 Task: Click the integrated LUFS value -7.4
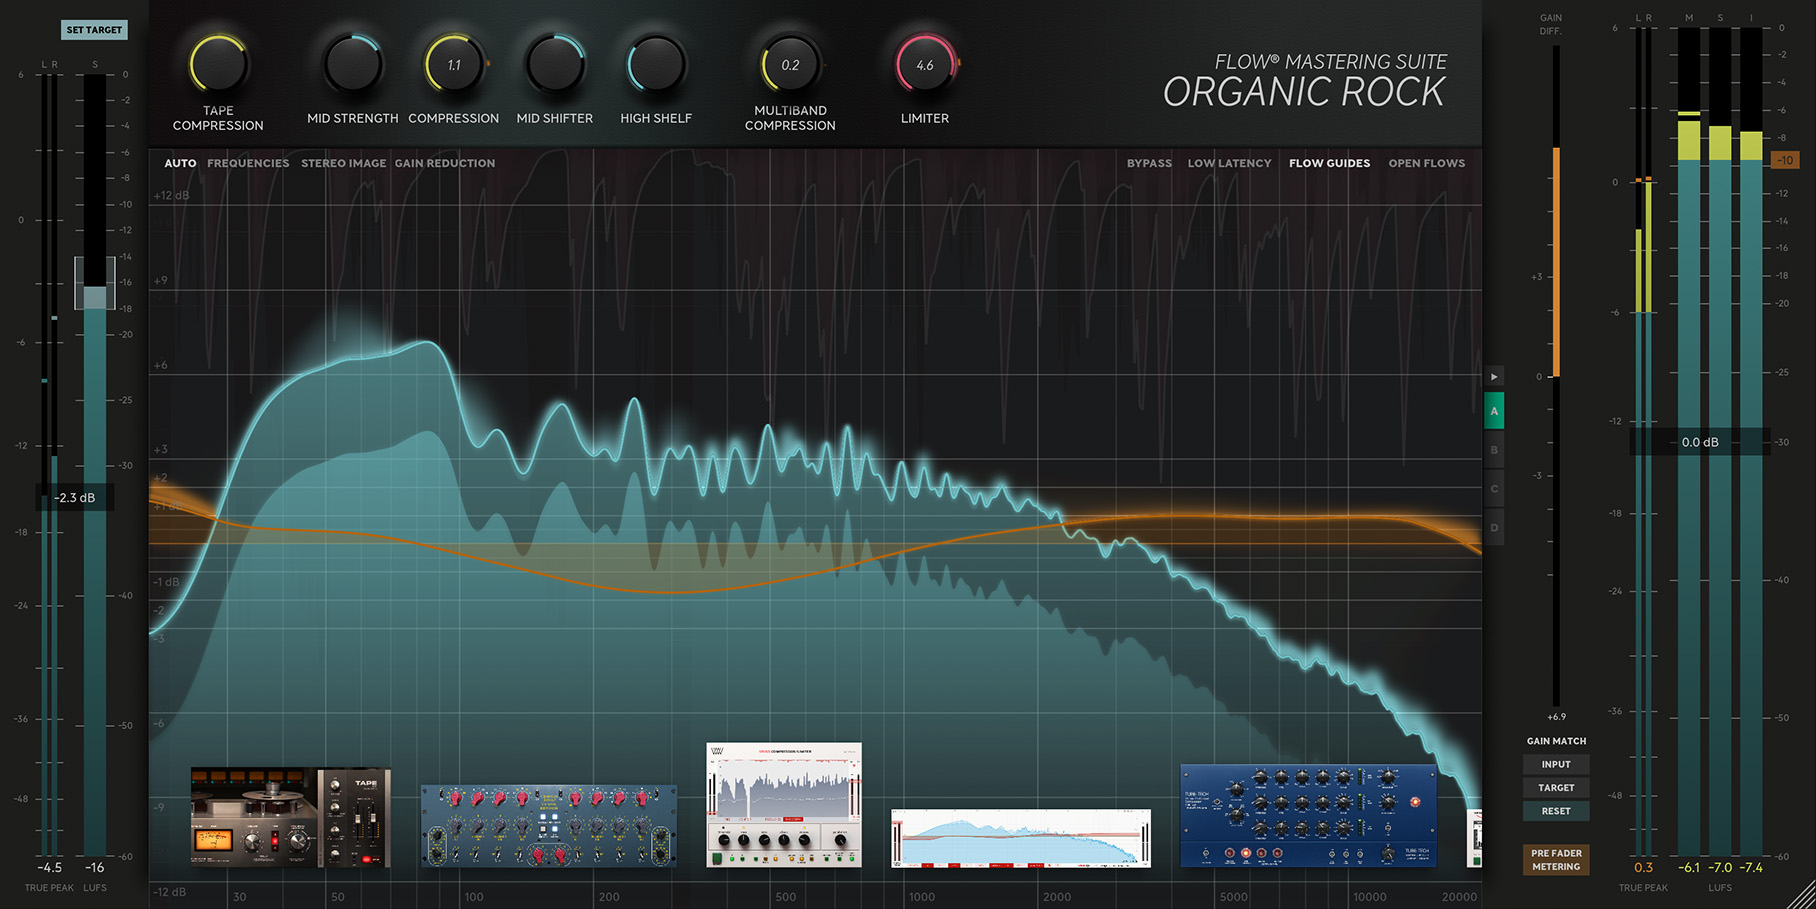pyautogui.click(x=1751, y=867)
